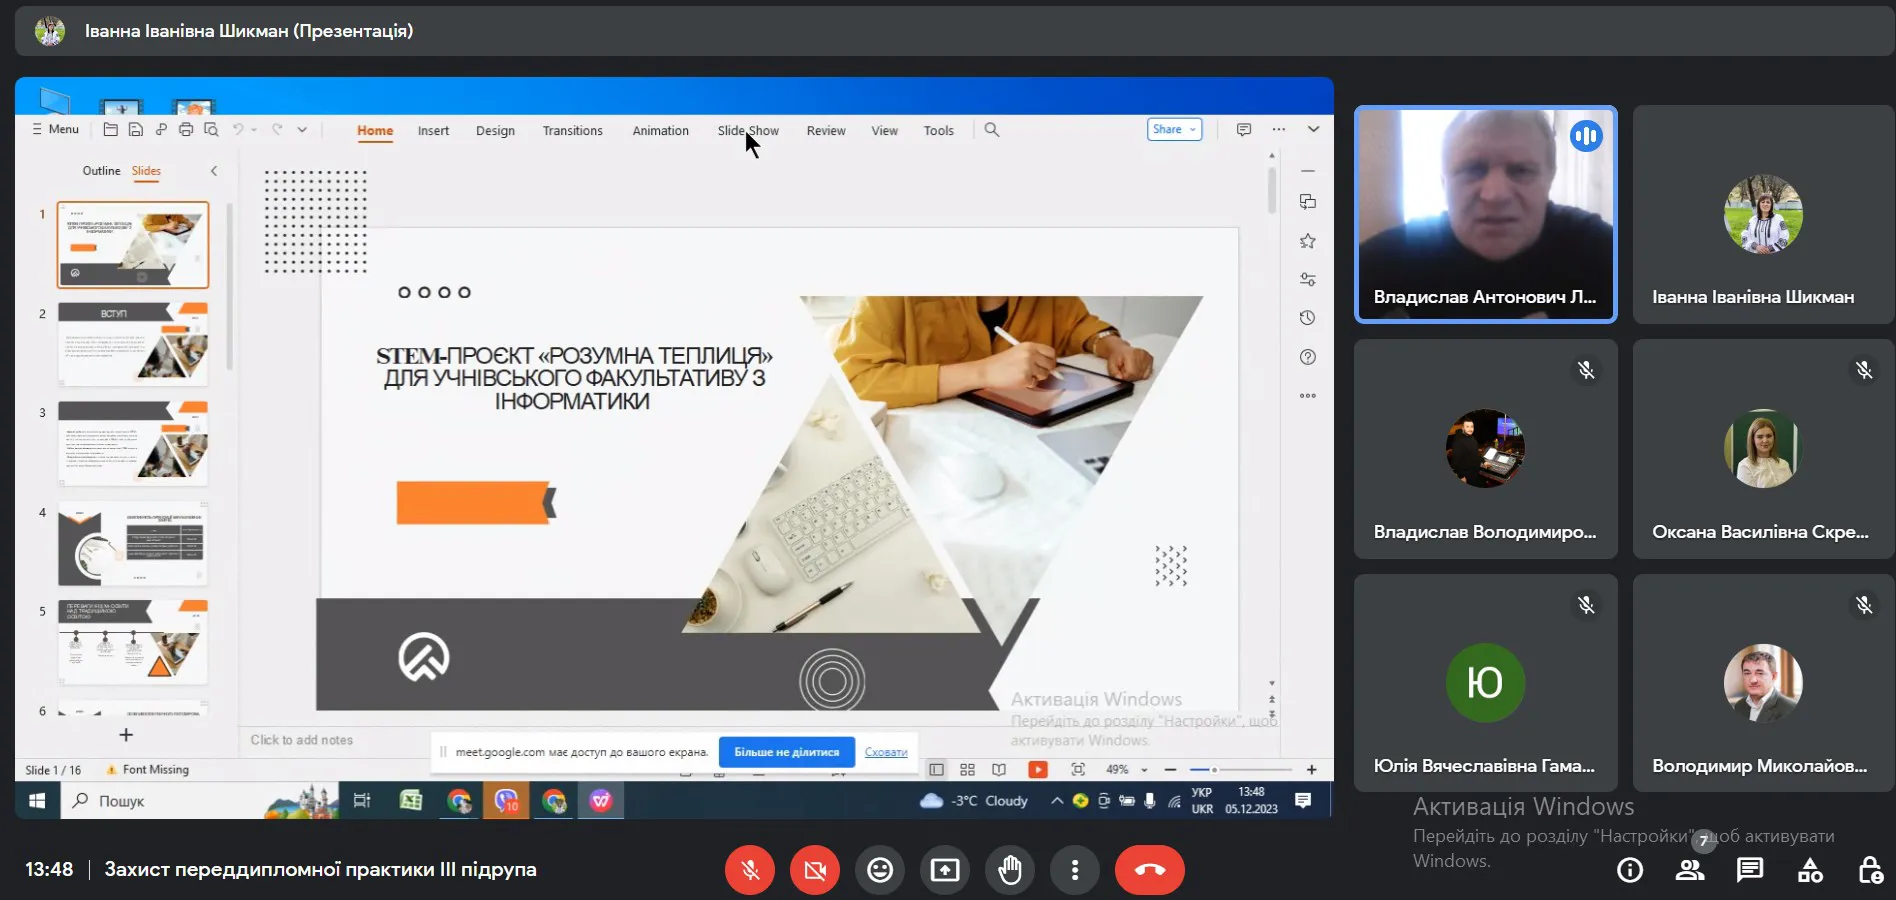Open more options three-dot menu in Meet
The height and width of the screenshot is (900, 1896).
coord(1075,870)
